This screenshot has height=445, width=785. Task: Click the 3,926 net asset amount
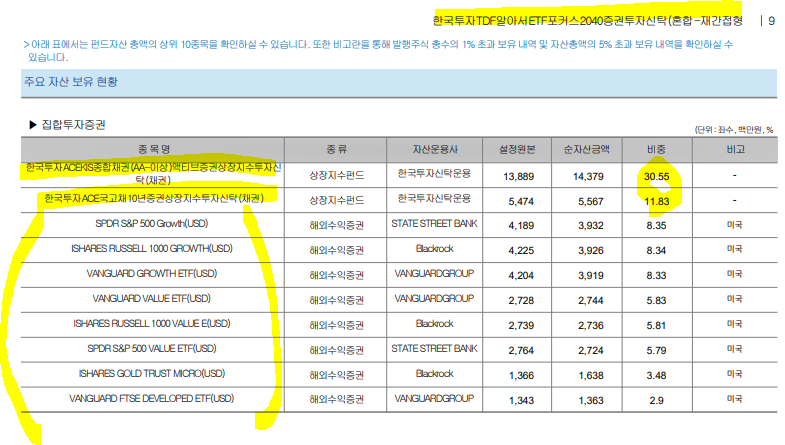[x=591, y=250]
